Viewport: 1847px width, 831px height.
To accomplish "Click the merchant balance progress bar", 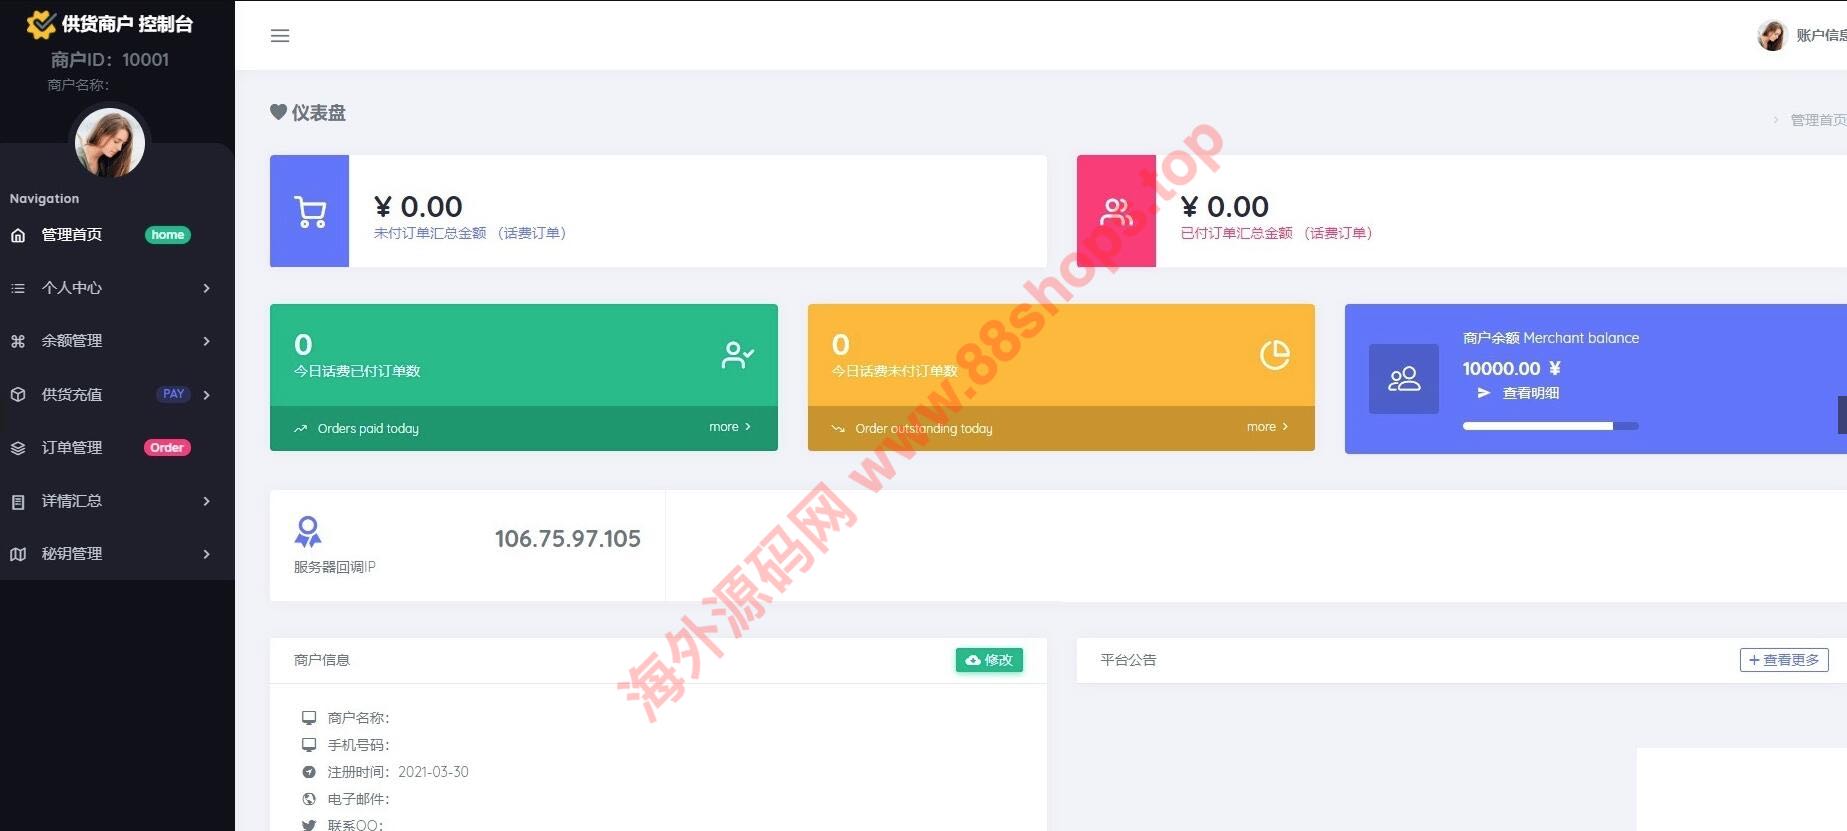I will [x=1550, y=426].
